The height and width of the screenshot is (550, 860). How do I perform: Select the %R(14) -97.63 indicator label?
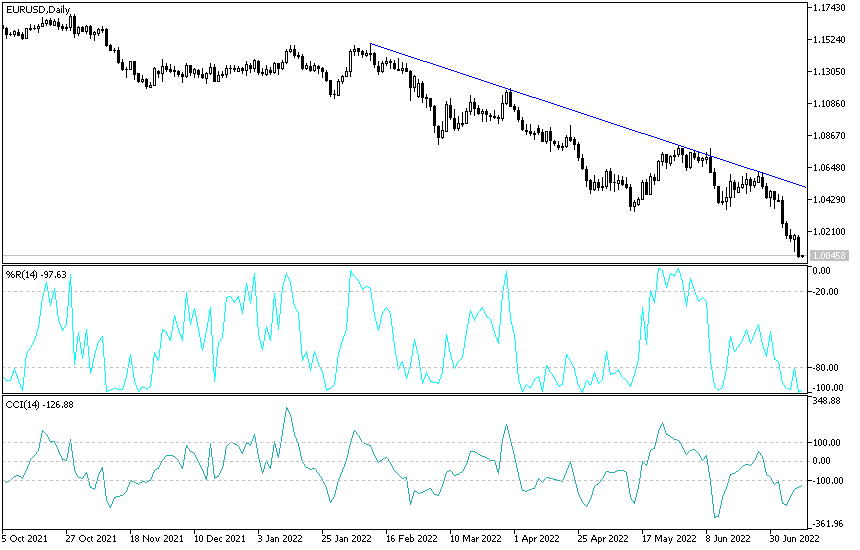coord(36,274)
